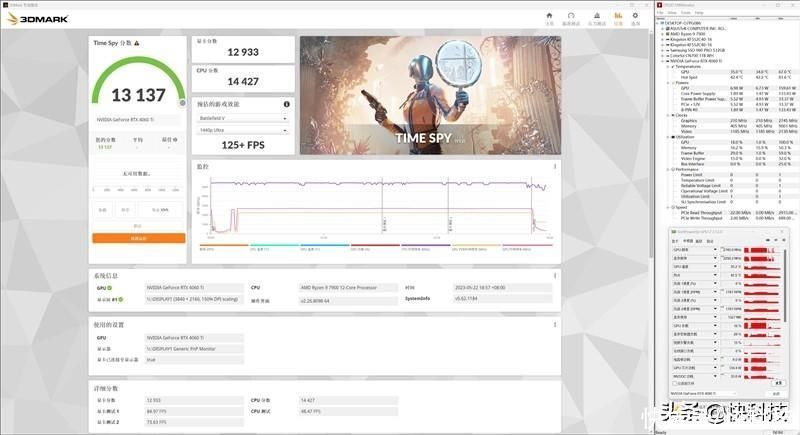
Task: Toggle the red GPU load legend item
Action: [375, 247]
